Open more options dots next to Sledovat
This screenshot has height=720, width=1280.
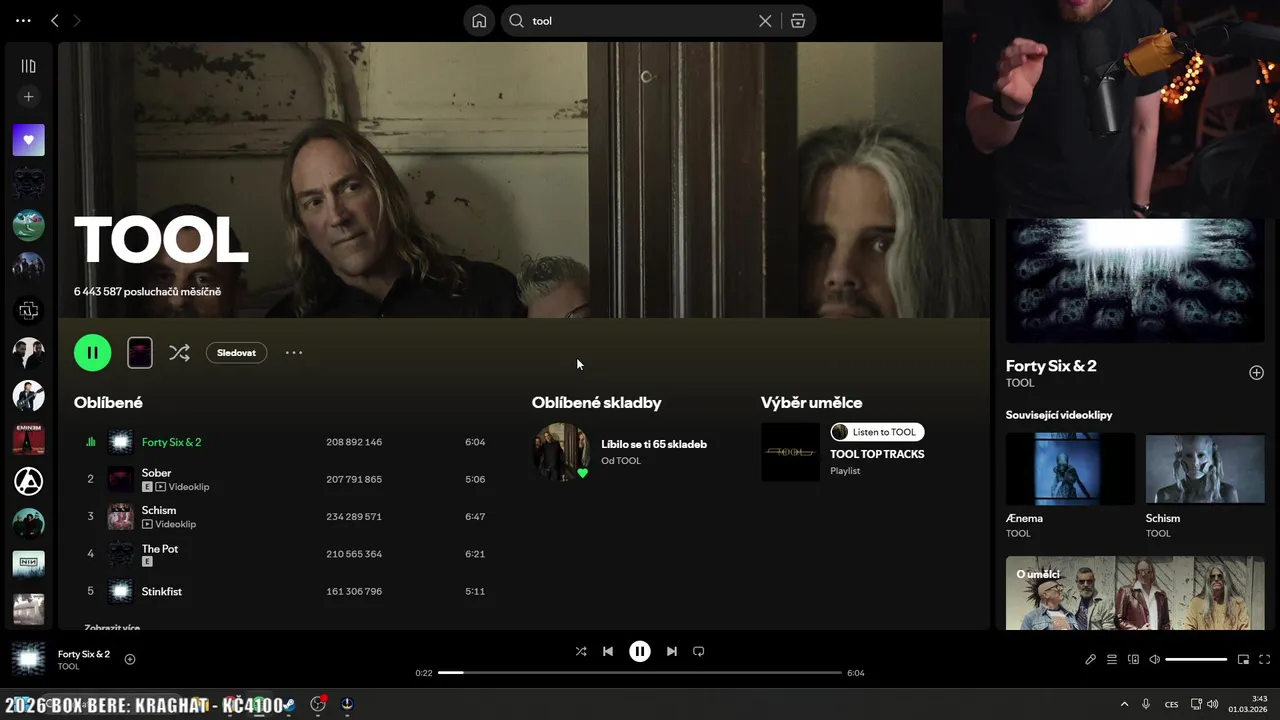(x=294, y=352)
